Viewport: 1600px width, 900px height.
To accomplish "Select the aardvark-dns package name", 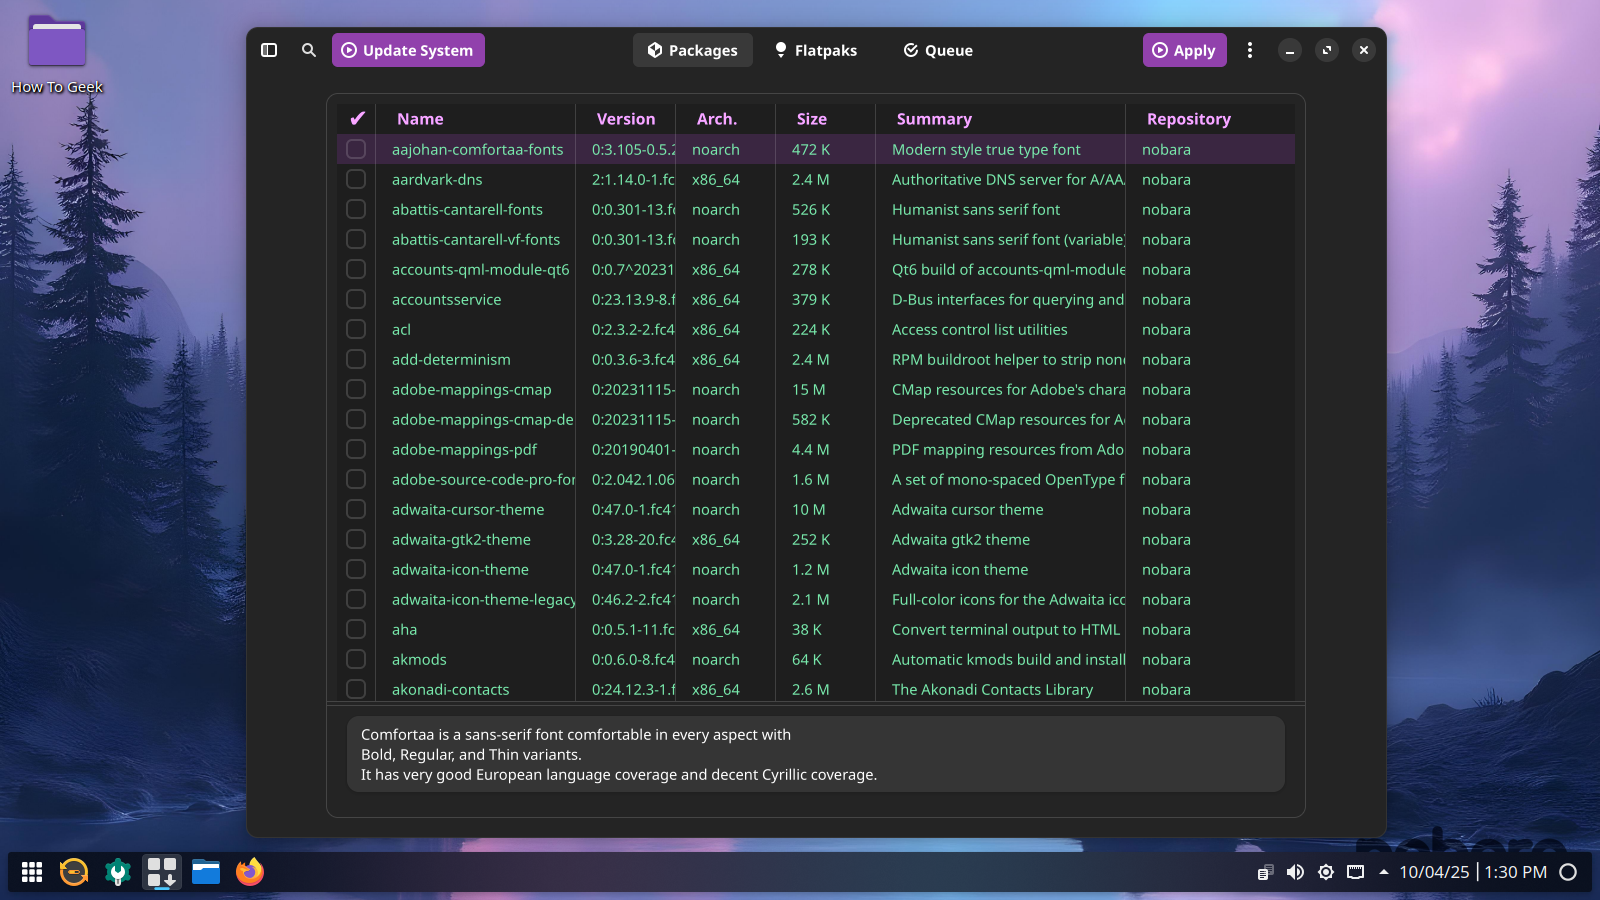I will [x=437, y=179].
